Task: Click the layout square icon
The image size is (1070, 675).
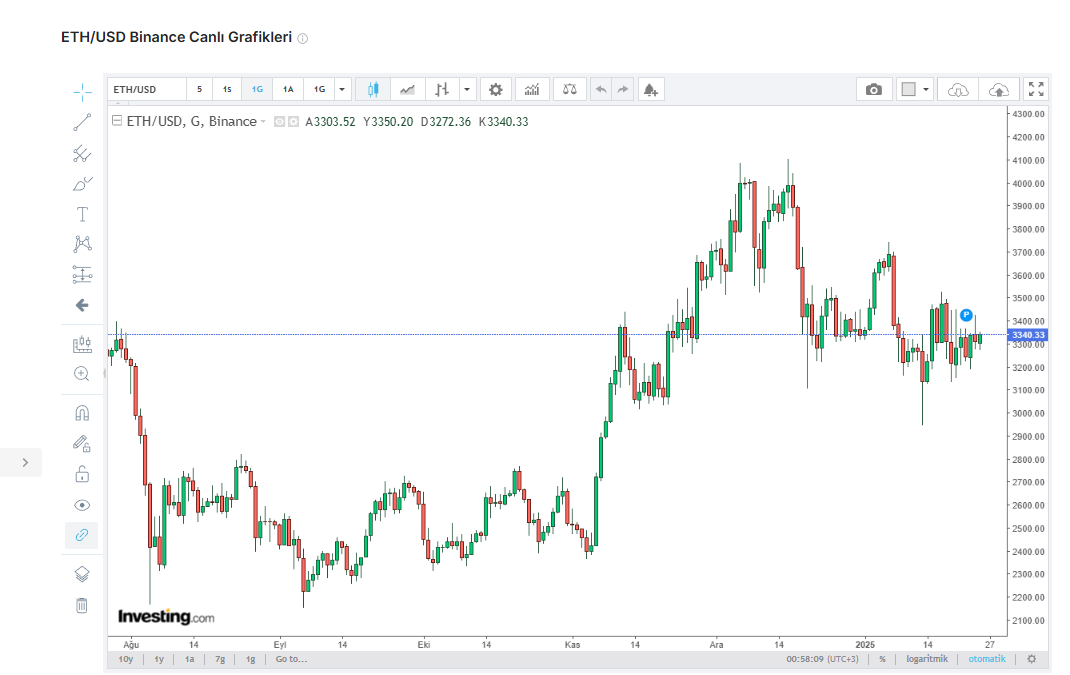Action: tap(909, 89)
